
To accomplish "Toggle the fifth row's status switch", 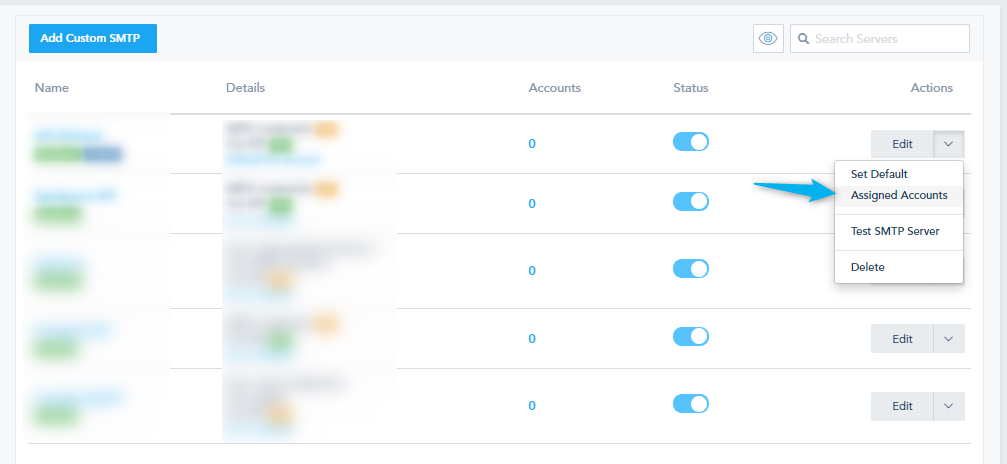I will [690, 404].
